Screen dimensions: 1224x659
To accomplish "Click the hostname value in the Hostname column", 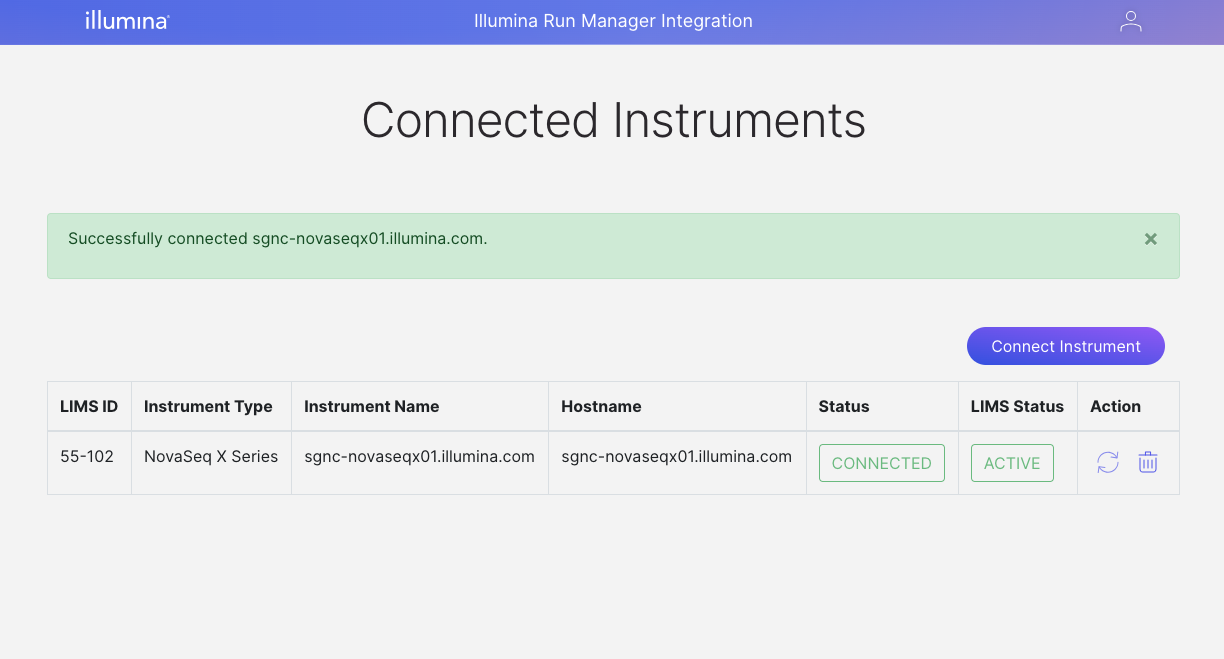I will coord(676,457).
